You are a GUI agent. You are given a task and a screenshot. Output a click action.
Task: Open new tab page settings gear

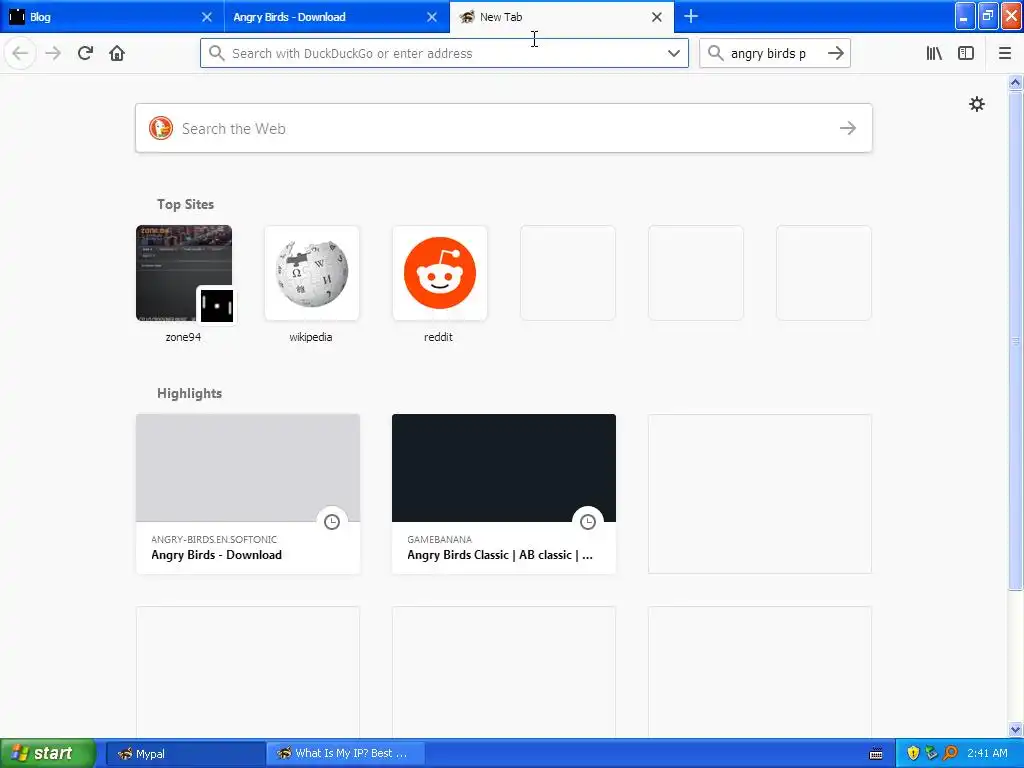click(x=976, y=104)
